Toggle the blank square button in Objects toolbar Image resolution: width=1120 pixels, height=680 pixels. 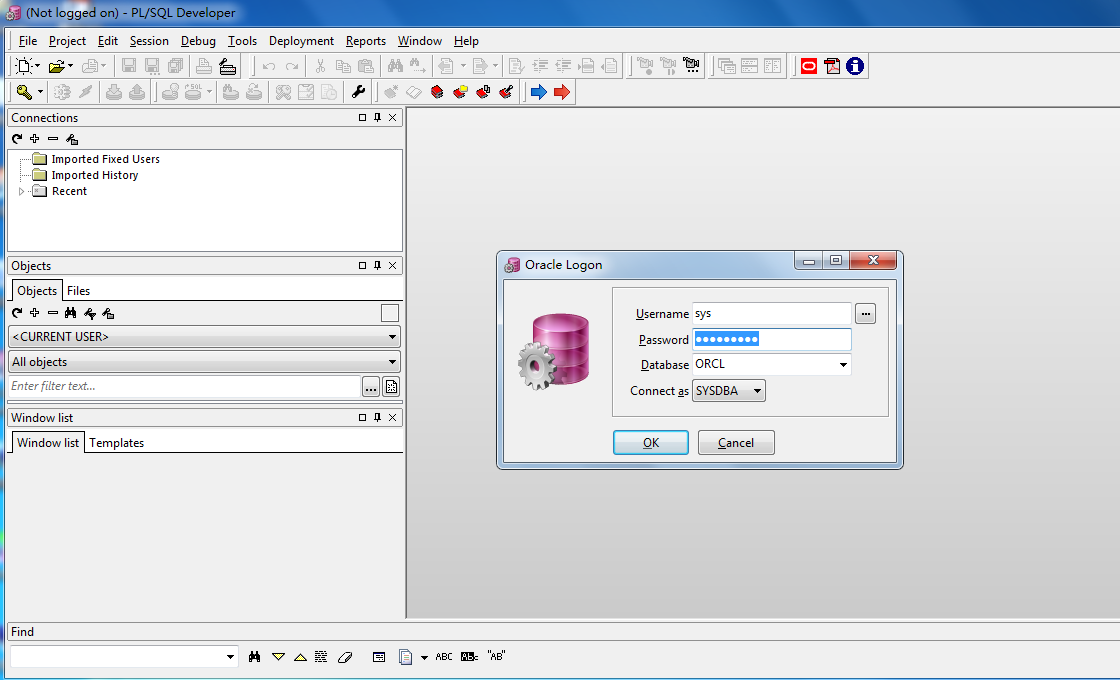[390, 313]
